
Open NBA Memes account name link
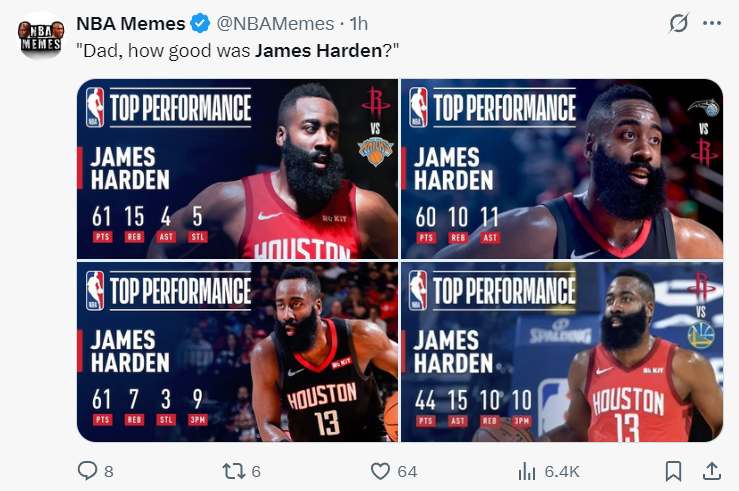pyautogui.click(x=131, y=23)
